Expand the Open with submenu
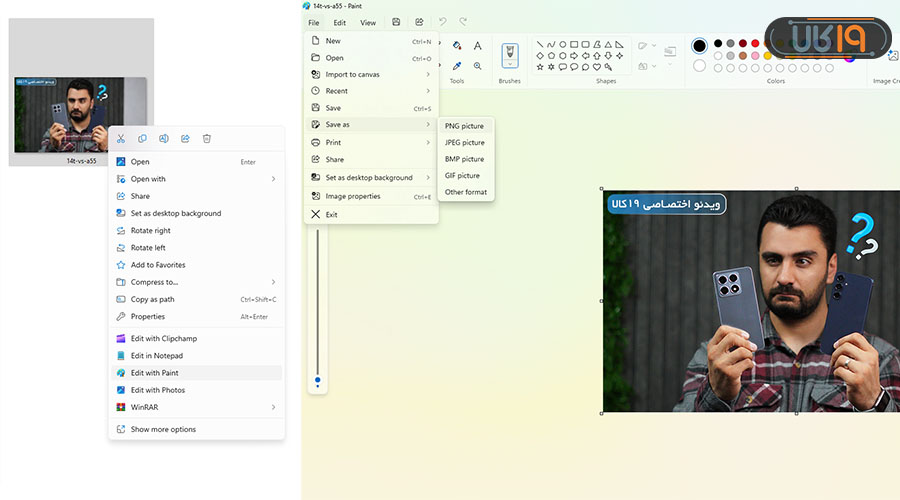Image resolution: width=900 pixels, height=500 pixels. coord(273,179)
